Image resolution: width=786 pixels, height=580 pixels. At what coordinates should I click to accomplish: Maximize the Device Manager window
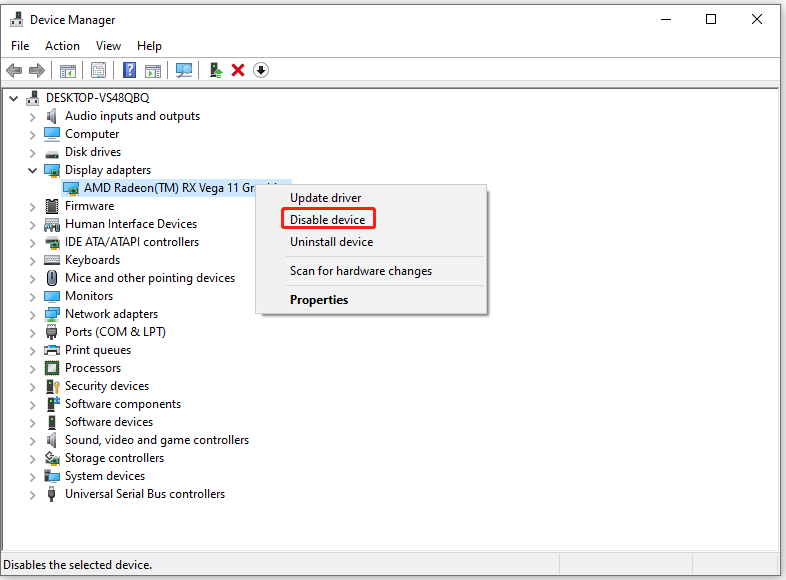point(711,20)
